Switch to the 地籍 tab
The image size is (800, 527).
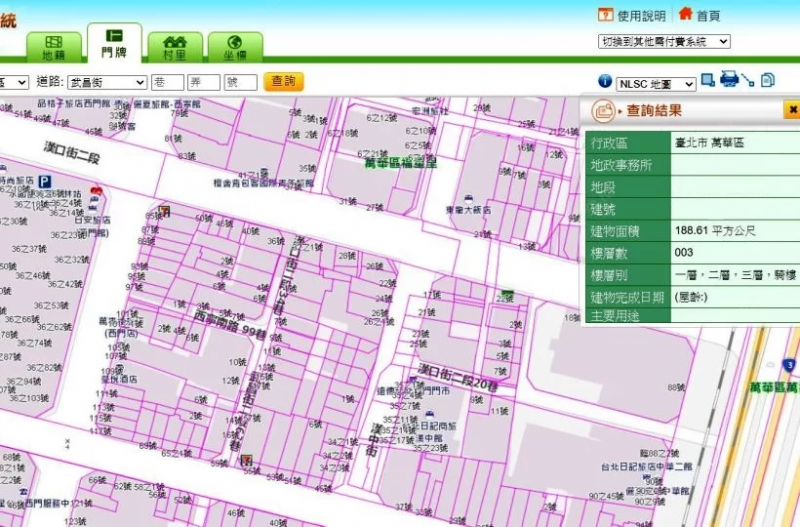tap(54, 47)
